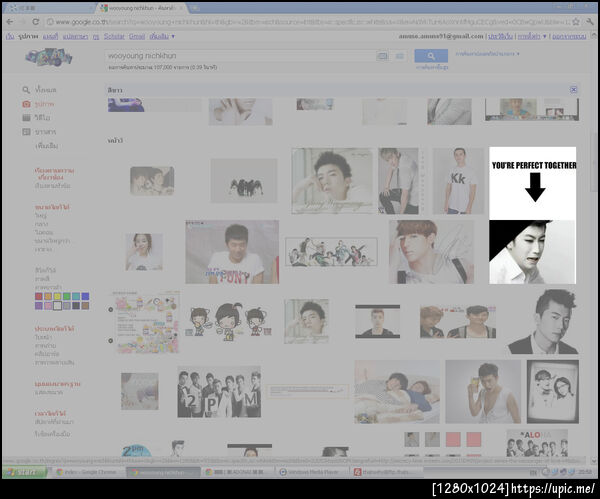Open the colorful group illustration banner thumbnail
The width and height of the screenshot is (600, 499).
pos(331,252)
